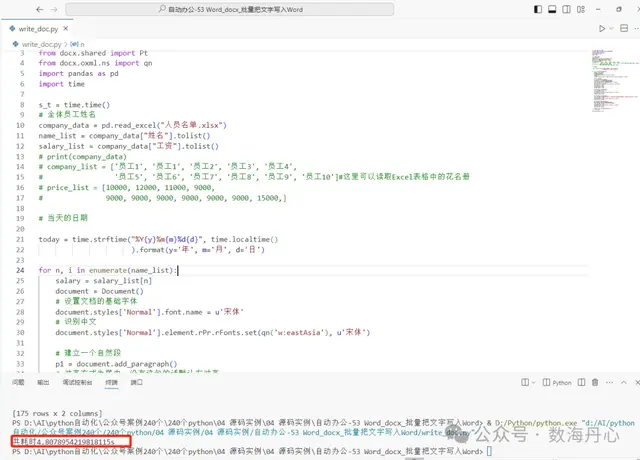Expand the run options dropdown arrow
640x460 pixels.
611,29
